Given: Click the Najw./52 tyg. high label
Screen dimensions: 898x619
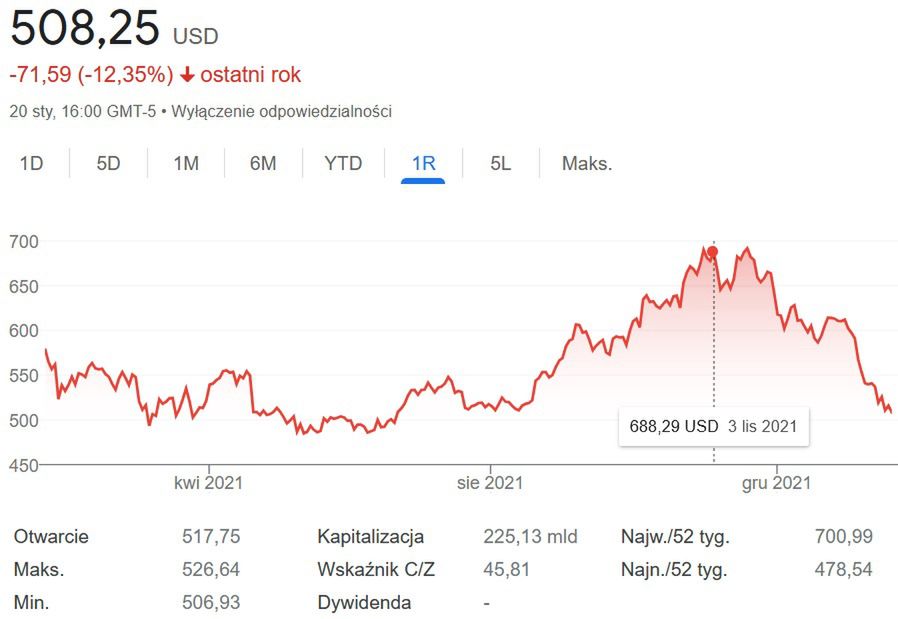Looking at the screenshot, I should [x=675, y=537].
